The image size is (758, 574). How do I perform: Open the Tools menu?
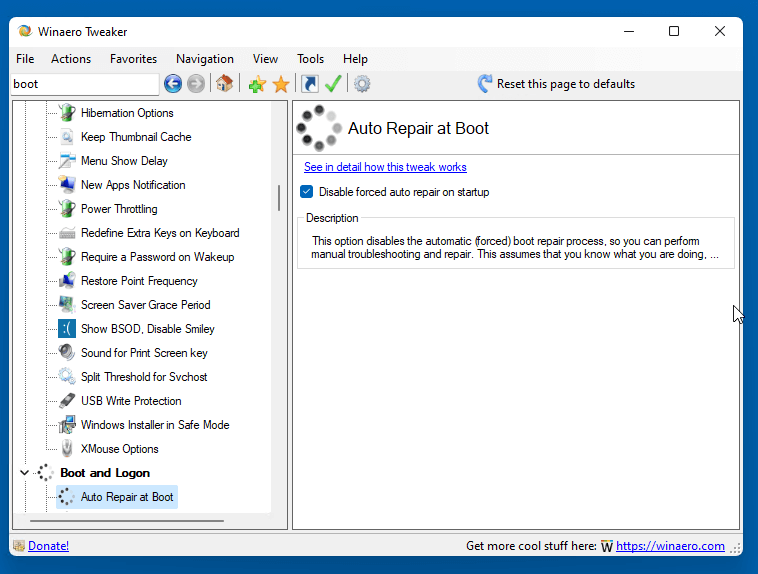[310, 59]
